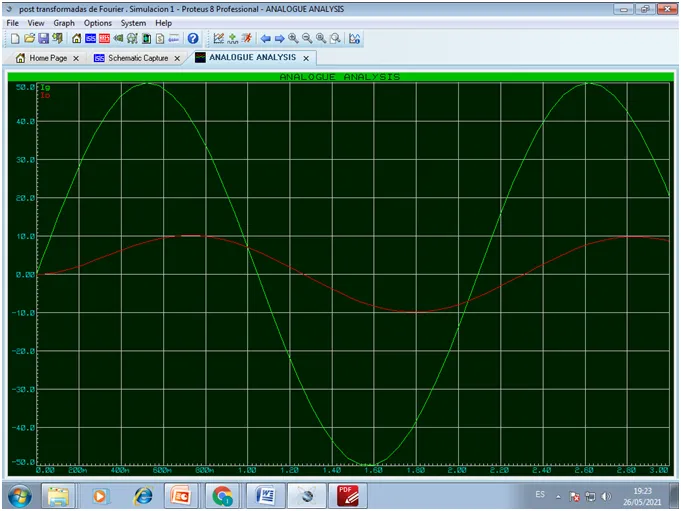Zoom in on the graph with the plus magnifier
This screenshot has height=511, width=681.
[x=293, y=39]
